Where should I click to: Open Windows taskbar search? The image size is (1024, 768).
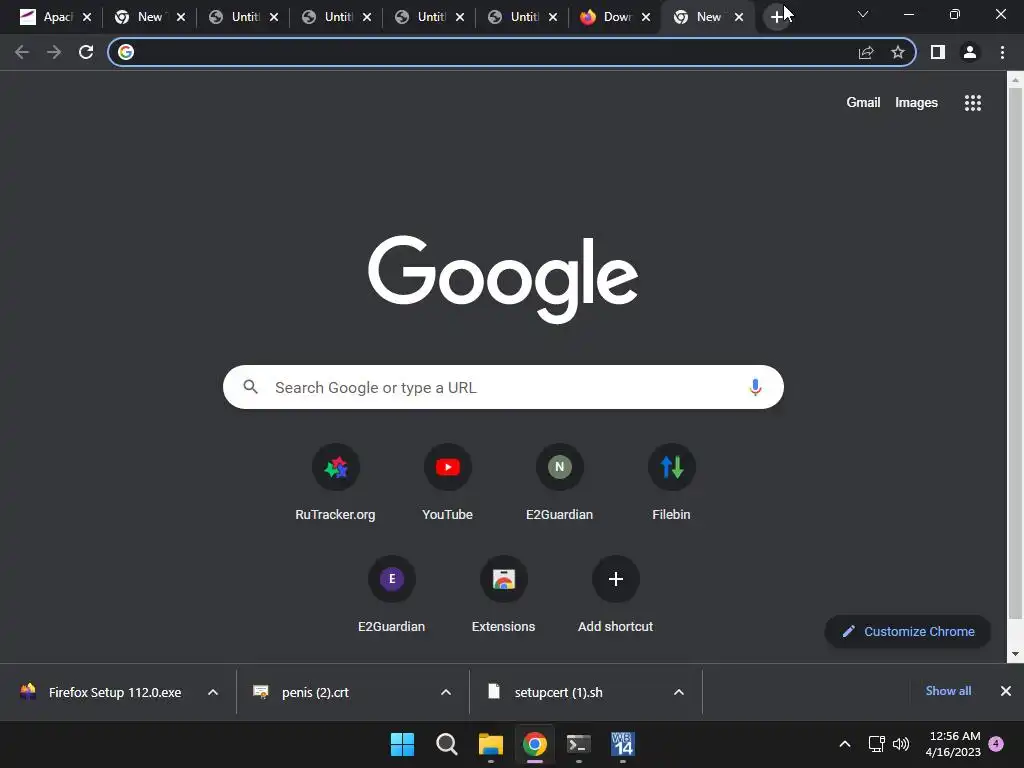447,744
